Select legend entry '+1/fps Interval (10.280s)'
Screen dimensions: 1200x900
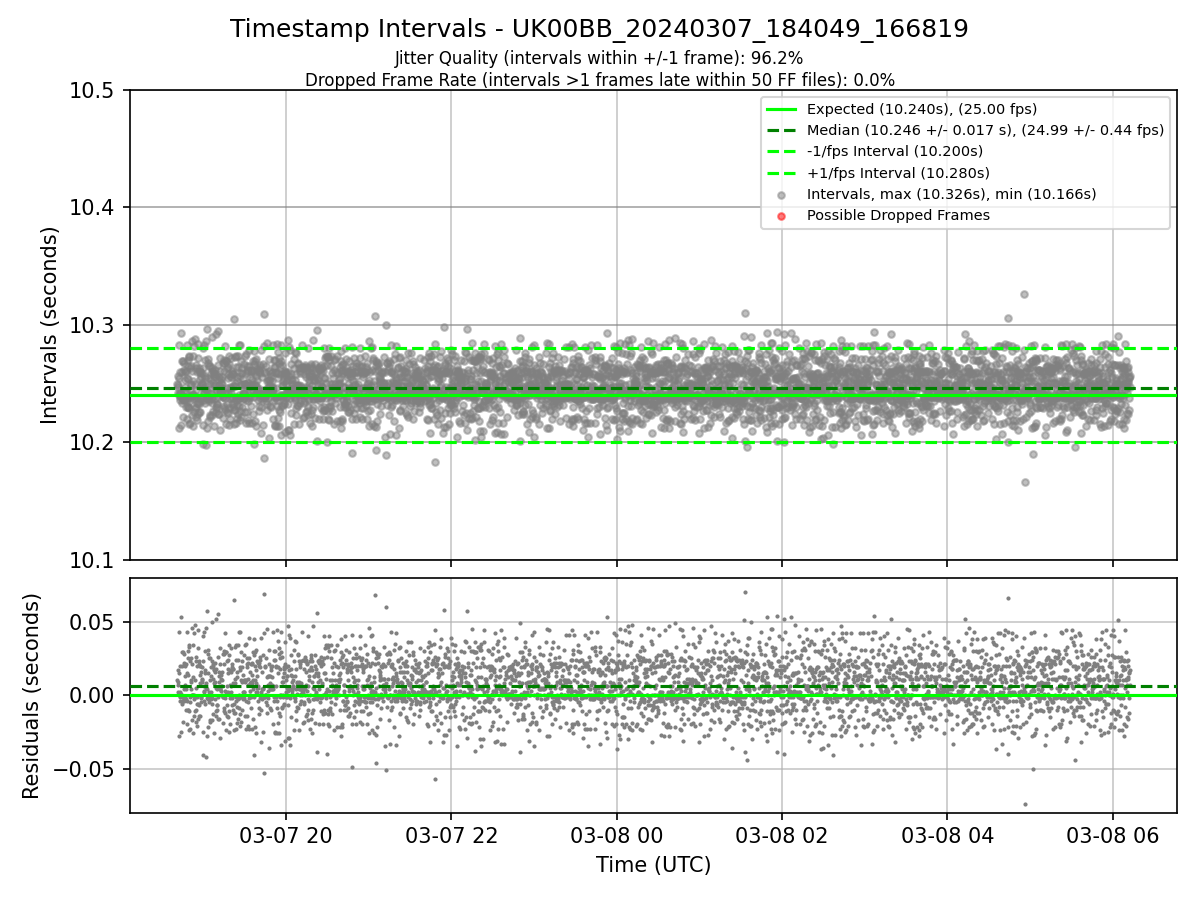click(896, 173)
